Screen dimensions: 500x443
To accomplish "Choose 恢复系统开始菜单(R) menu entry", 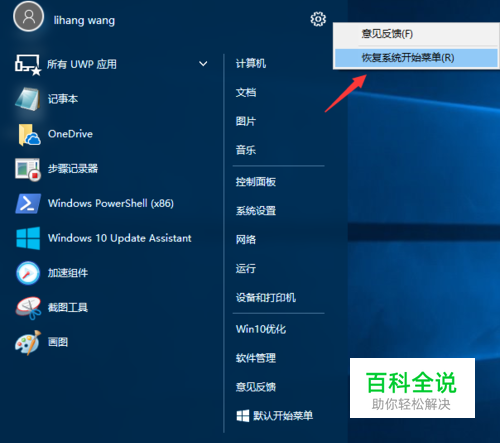I will click(x=416, y=58).
